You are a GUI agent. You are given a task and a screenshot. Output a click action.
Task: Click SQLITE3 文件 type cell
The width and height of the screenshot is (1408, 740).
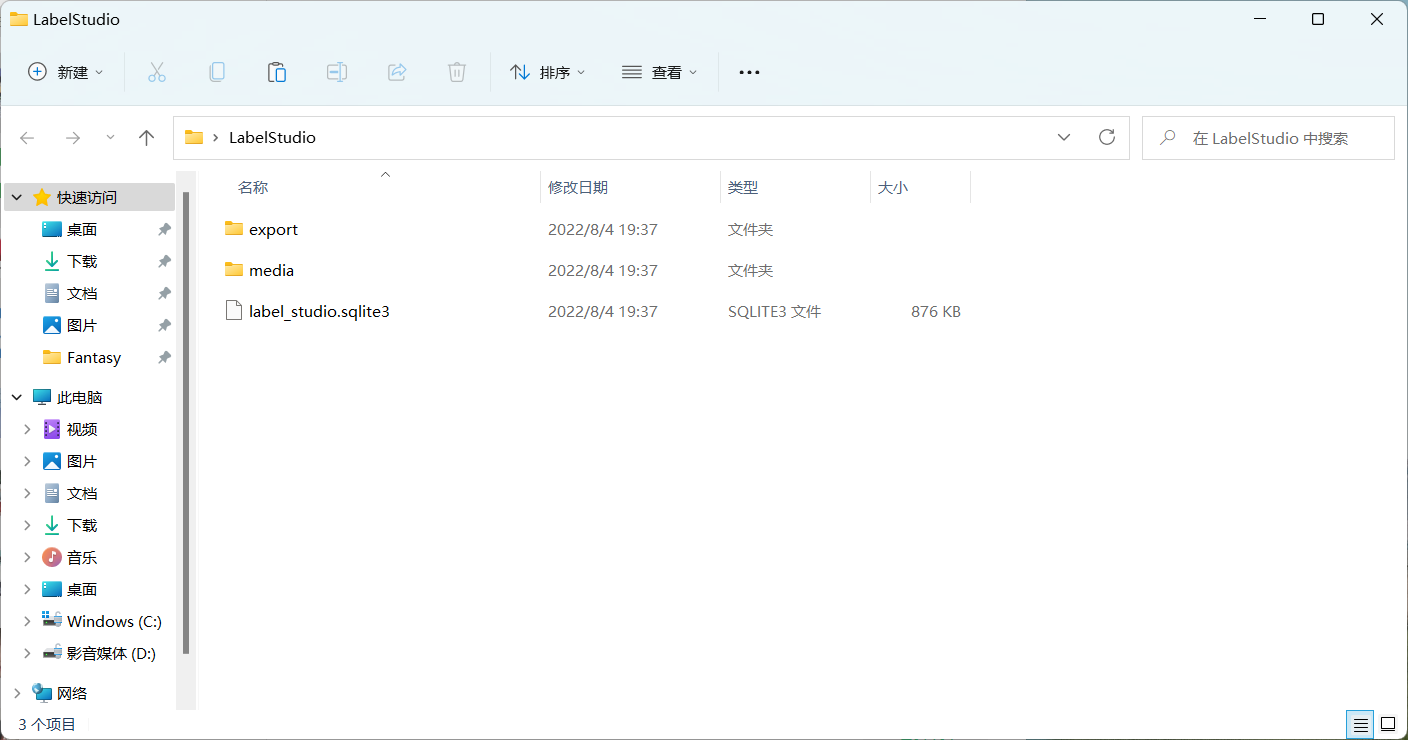774,311
